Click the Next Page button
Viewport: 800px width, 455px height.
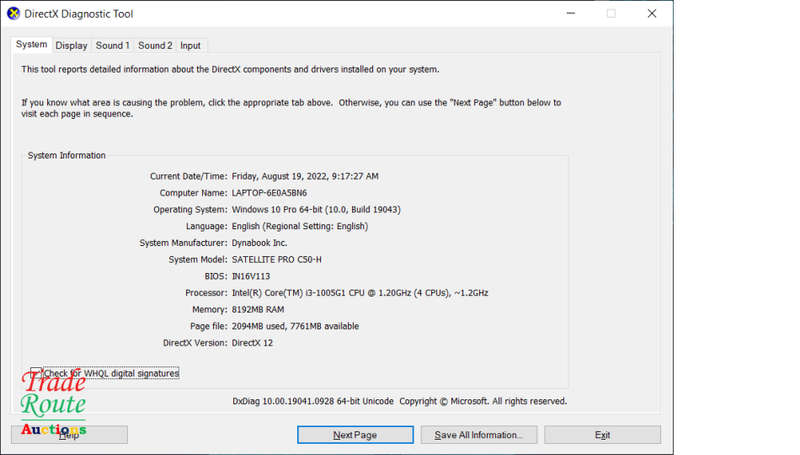(x=355, y=435)
